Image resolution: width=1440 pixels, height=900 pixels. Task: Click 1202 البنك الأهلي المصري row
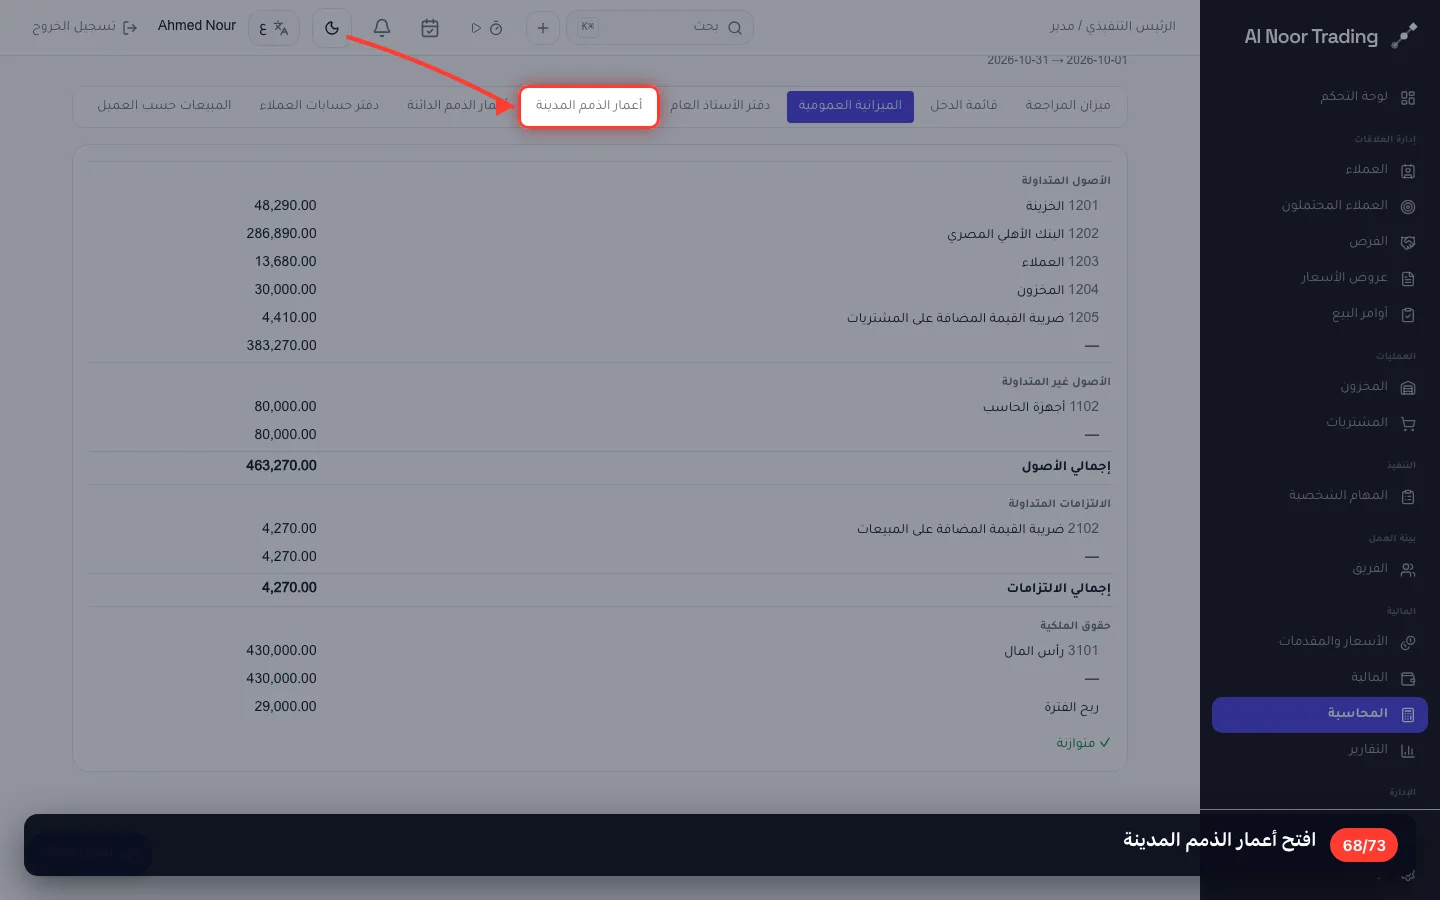point(600,234)
